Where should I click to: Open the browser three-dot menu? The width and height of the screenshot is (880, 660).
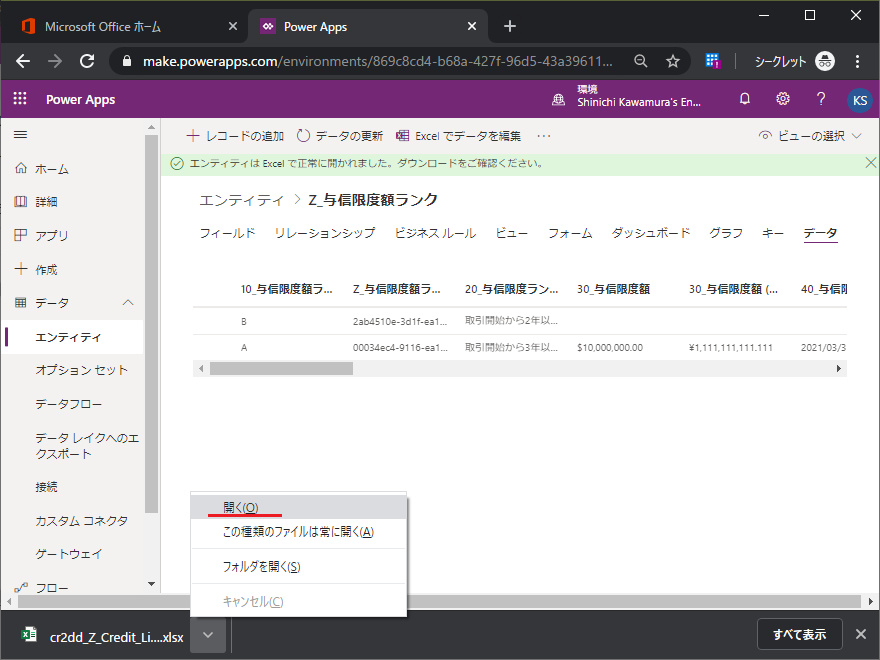857,61
